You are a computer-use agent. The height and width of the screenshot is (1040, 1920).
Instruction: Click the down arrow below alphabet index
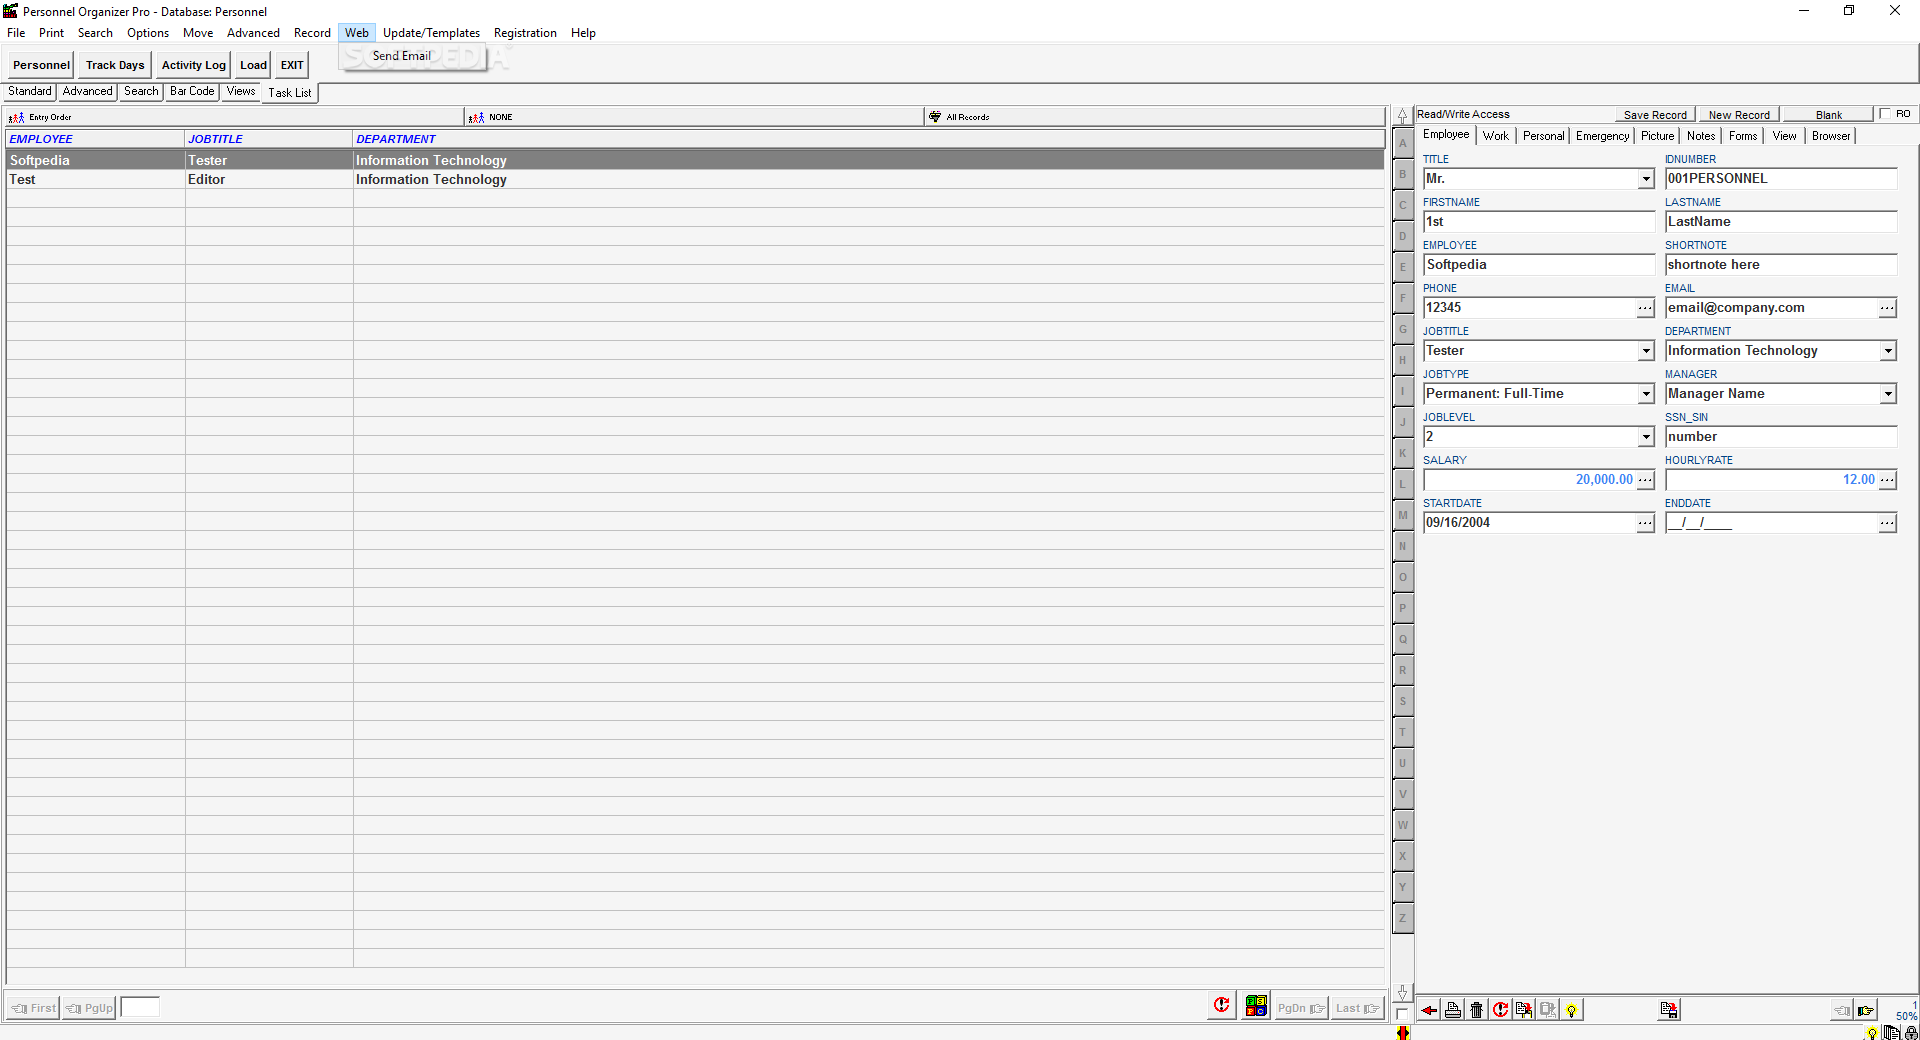click(1403, 992)
